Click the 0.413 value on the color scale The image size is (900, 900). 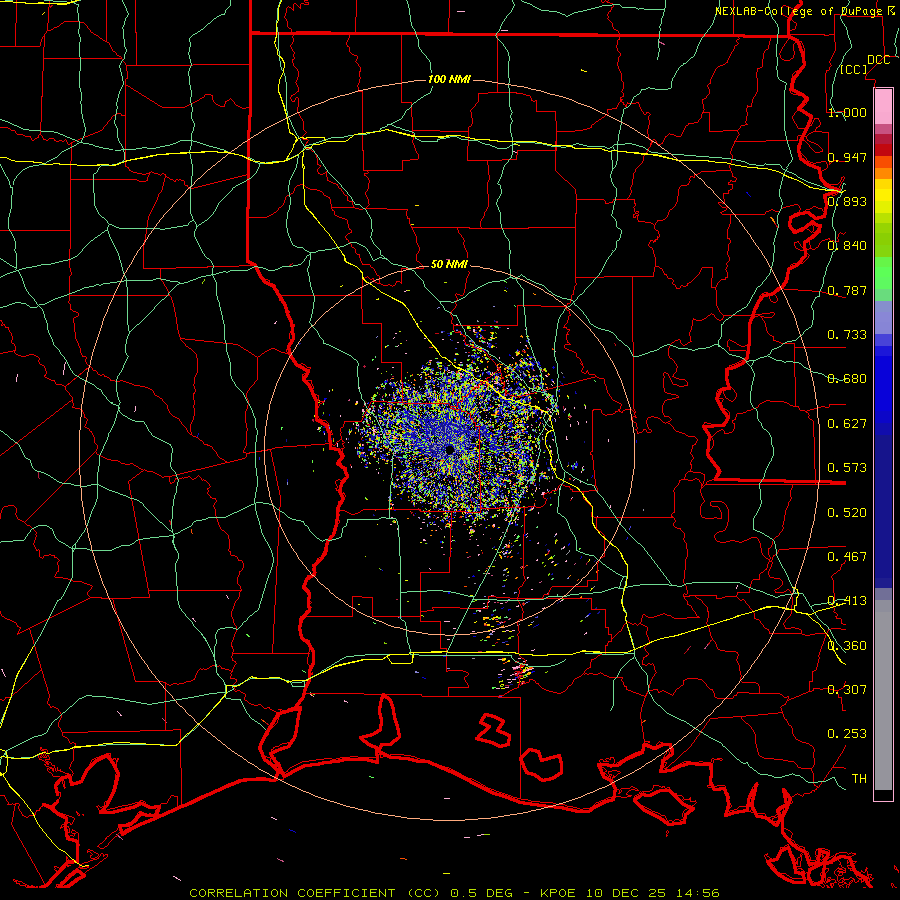tap(847, 601)
